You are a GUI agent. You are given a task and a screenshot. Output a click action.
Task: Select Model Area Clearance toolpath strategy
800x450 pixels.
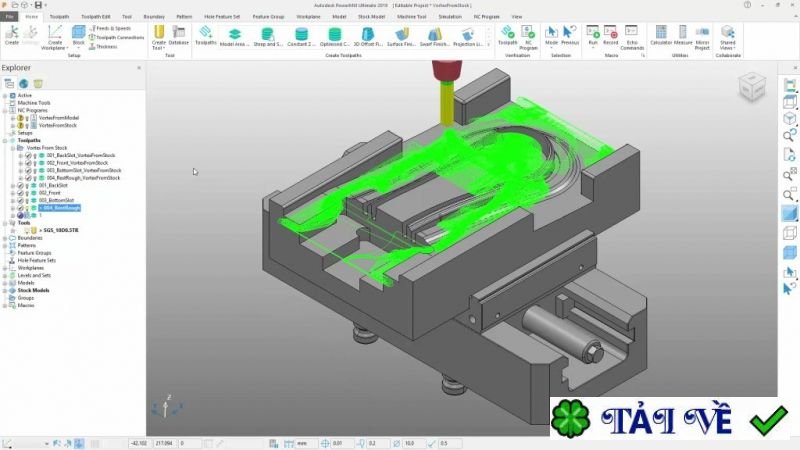[235, 37]
